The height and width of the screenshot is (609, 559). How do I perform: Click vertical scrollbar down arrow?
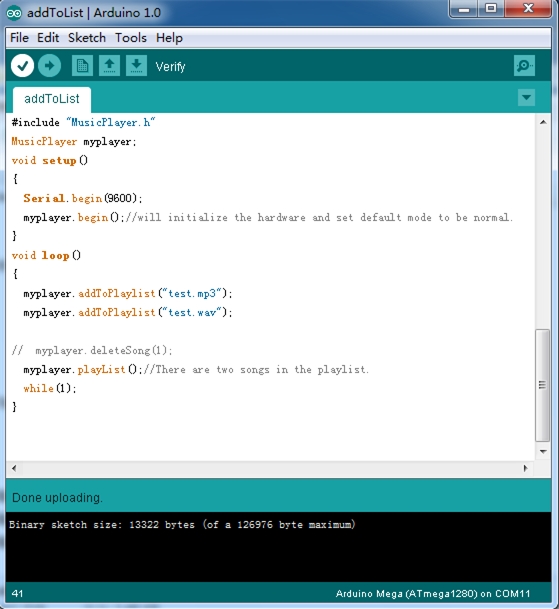[x=543, y=451]
